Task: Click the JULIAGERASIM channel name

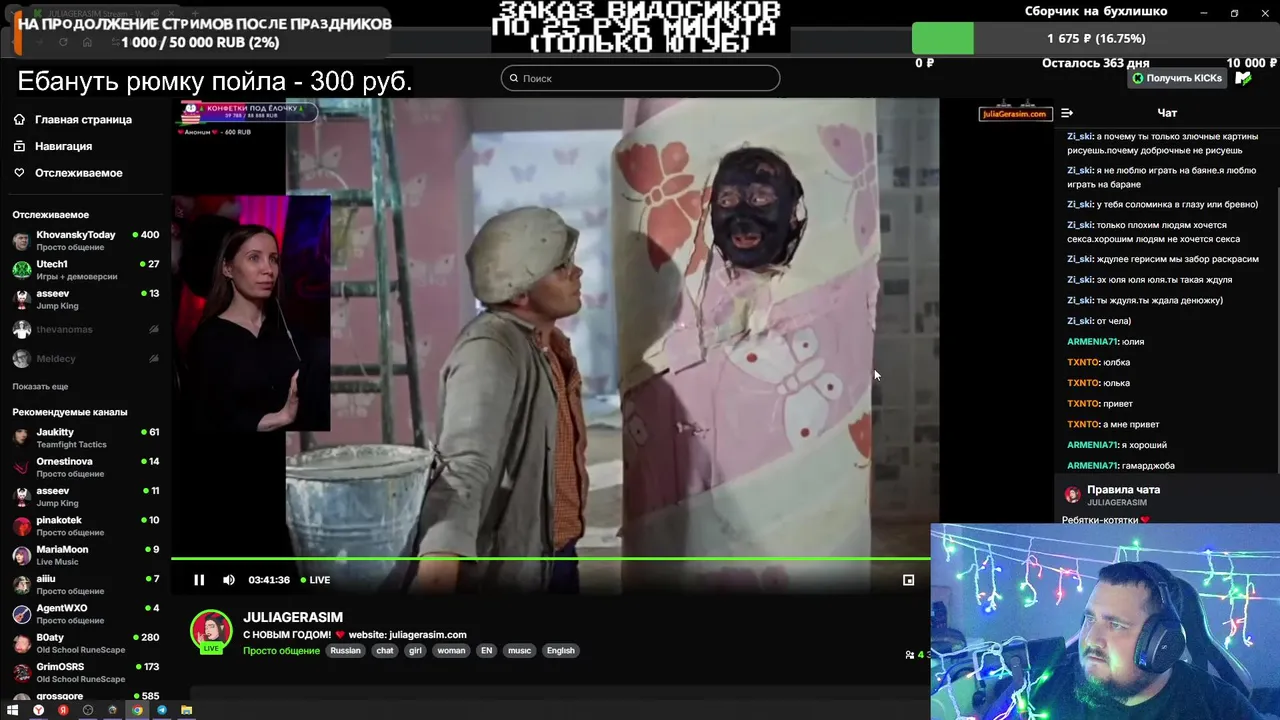Action: point(293,617)
